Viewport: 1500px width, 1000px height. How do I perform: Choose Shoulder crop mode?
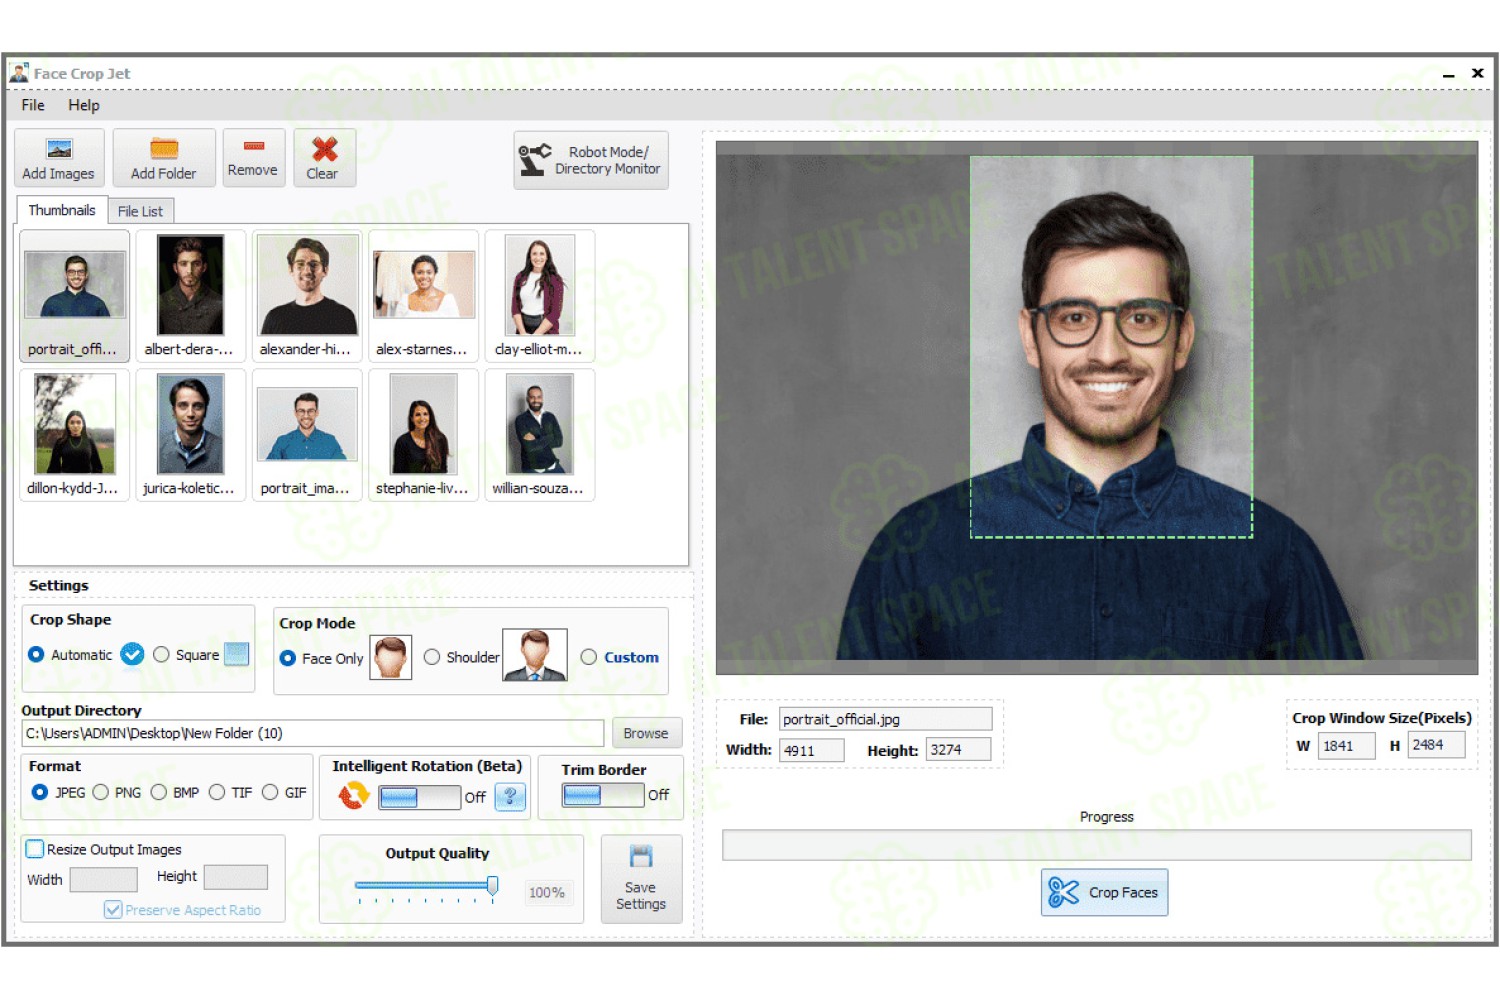[432, 657]
